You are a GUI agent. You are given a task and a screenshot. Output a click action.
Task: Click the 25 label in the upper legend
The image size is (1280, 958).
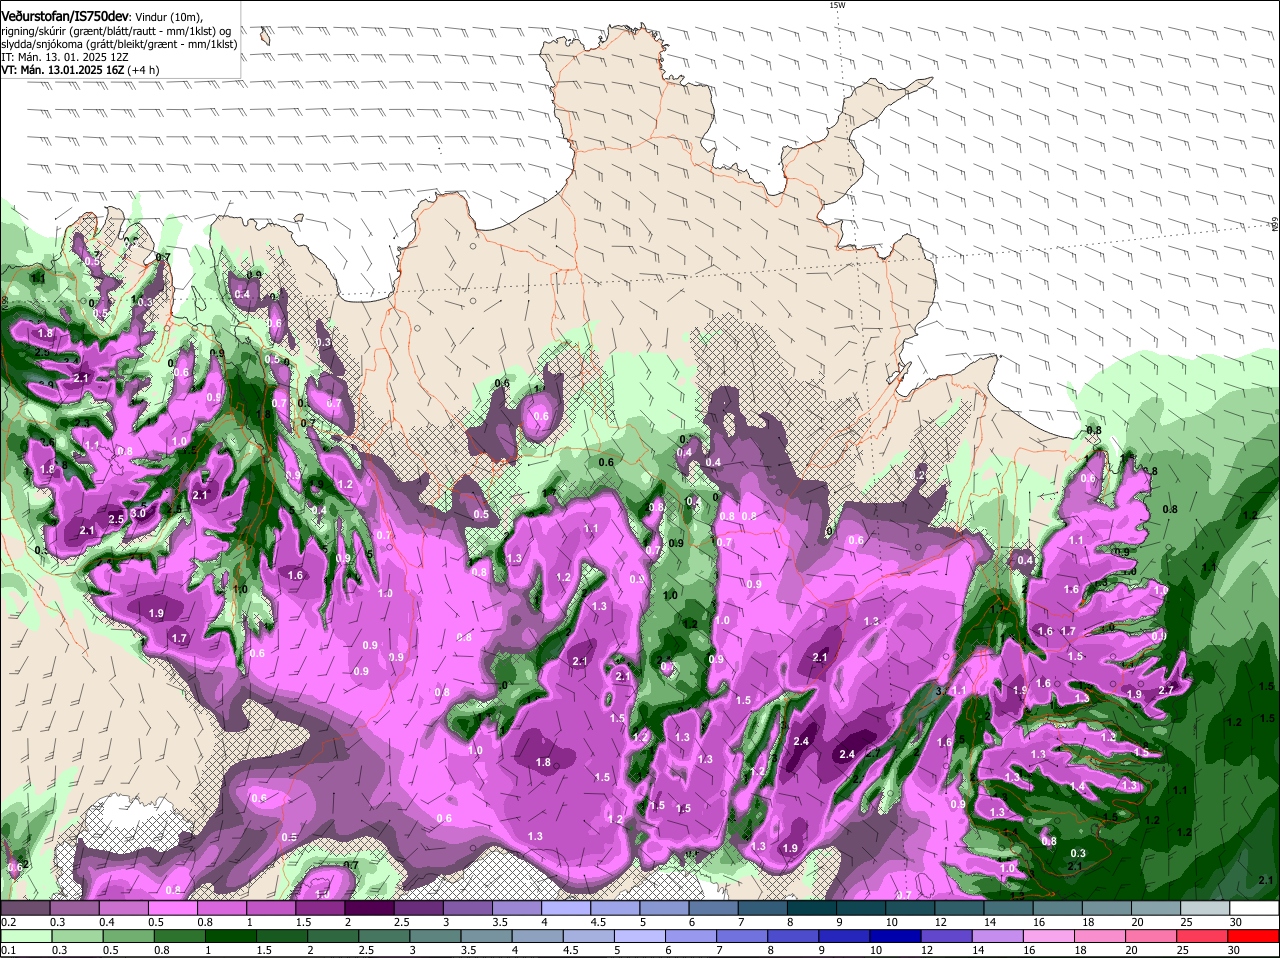(1185, 922)
